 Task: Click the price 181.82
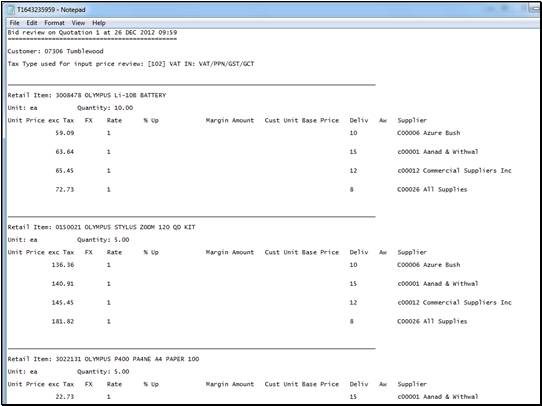click(63, 321)
